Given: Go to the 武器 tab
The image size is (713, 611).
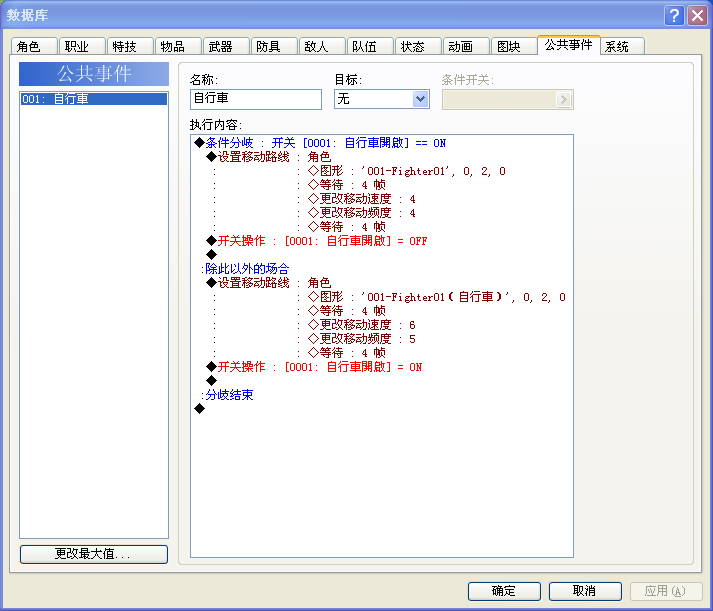Looking at the screenshot, I should [x=226, y=46].
